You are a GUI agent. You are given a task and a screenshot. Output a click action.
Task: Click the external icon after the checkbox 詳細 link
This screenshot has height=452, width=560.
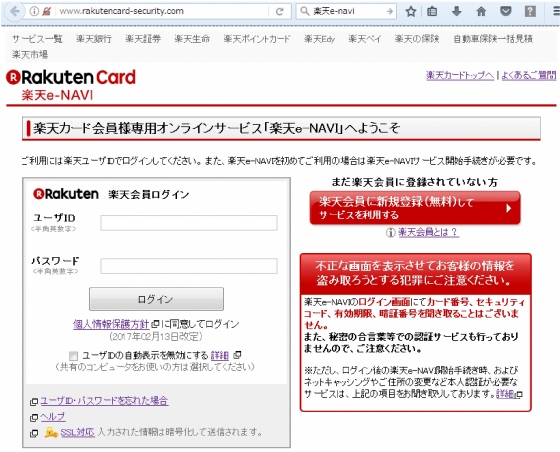[x=237, y=355]
